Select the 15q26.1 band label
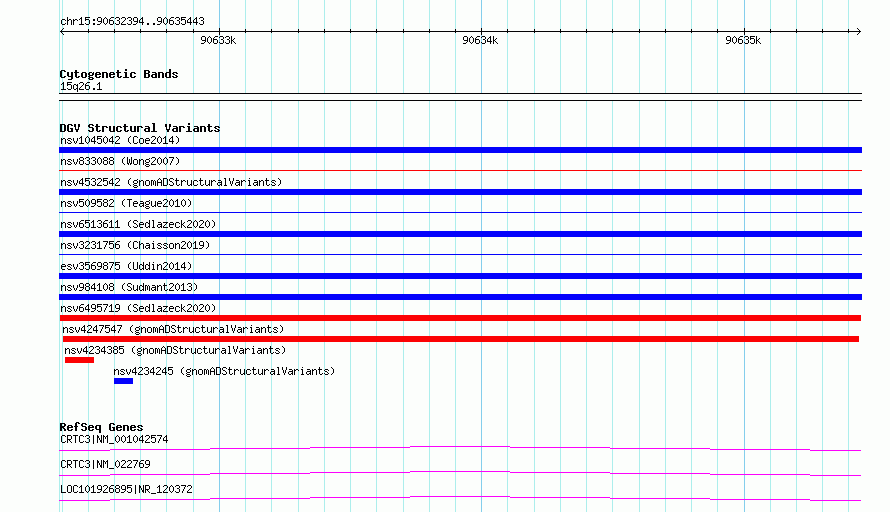This screenshot has width=890, height=512. coord(81,86)
